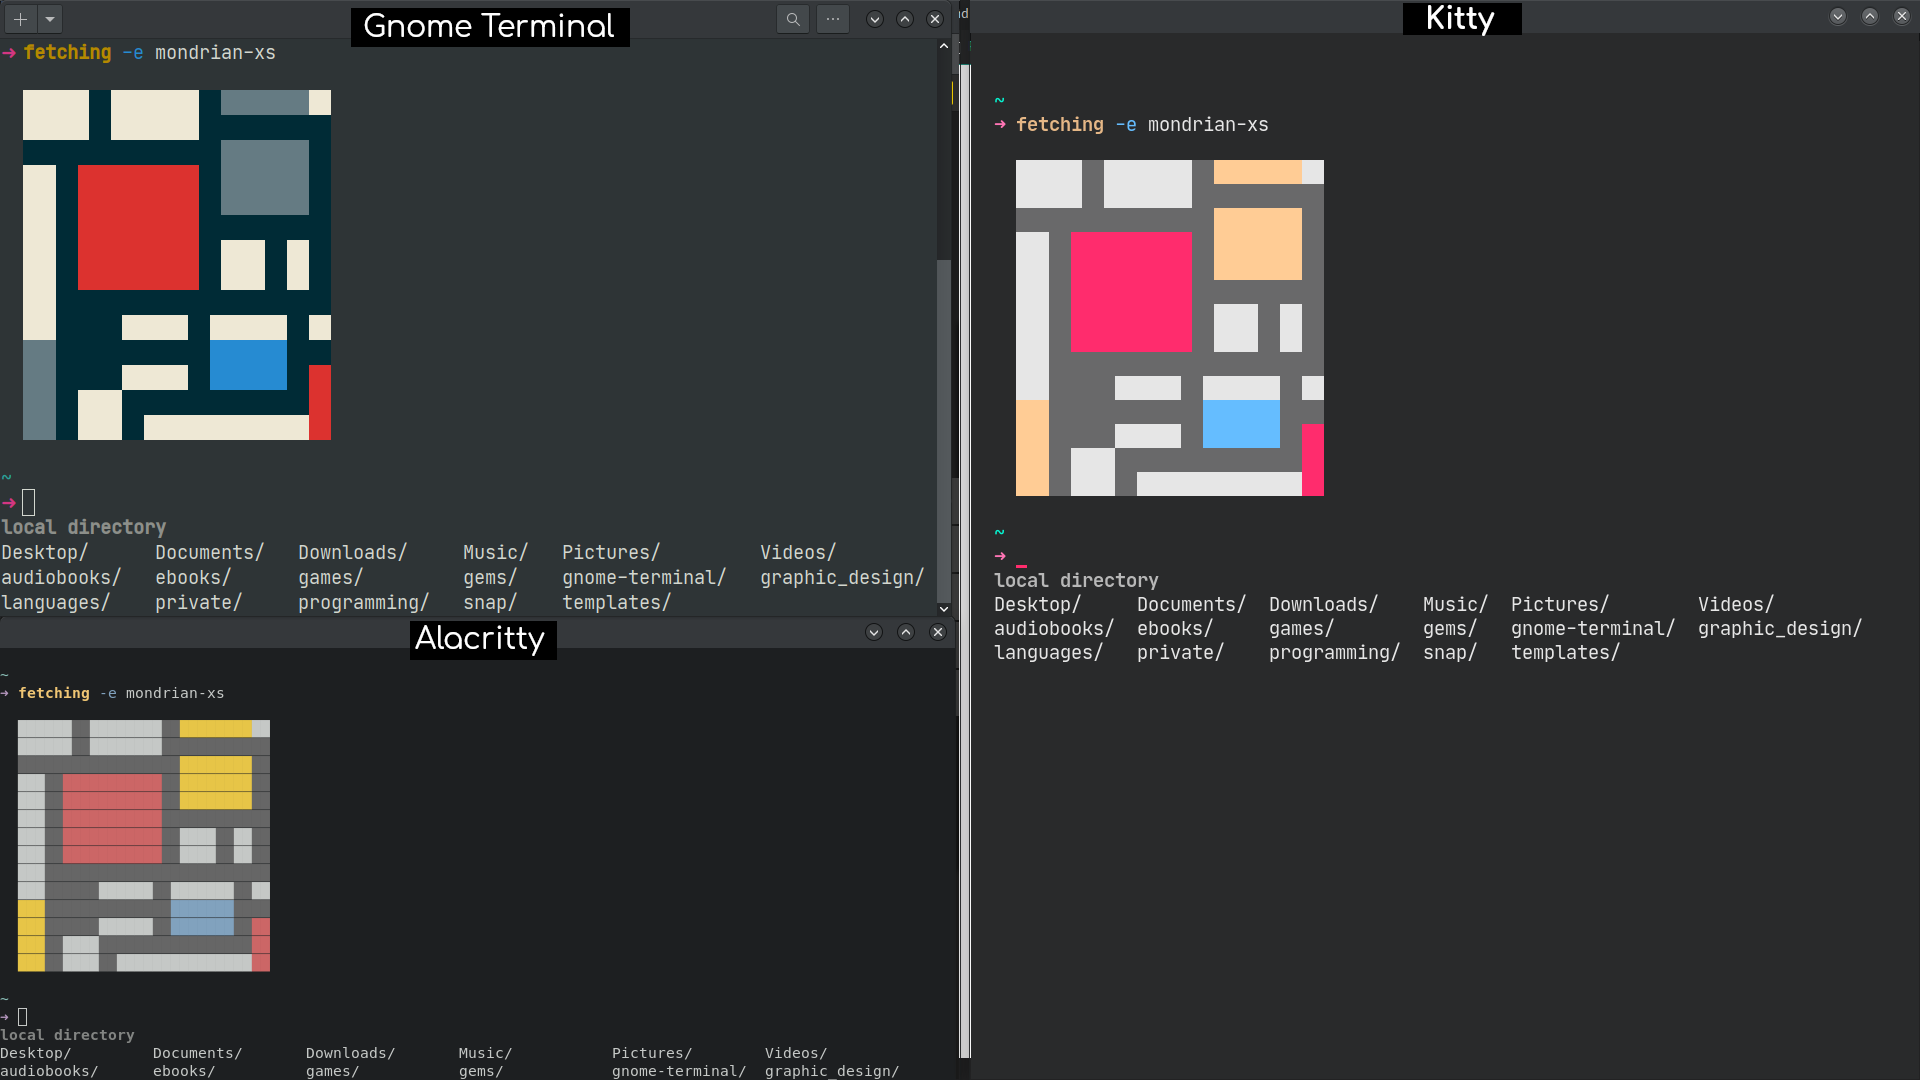1920x1080 pixels.
Task: Minimize the Gnome Terminal window
Action: click(x=875, y=19)
